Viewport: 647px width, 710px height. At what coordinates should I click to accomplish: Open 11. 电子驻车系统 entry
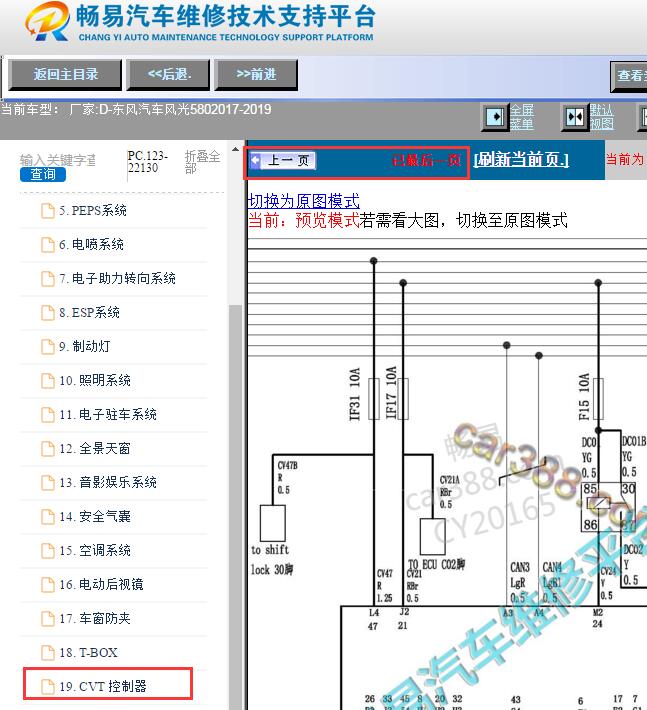pyautogui.click(x=108, y=414)
